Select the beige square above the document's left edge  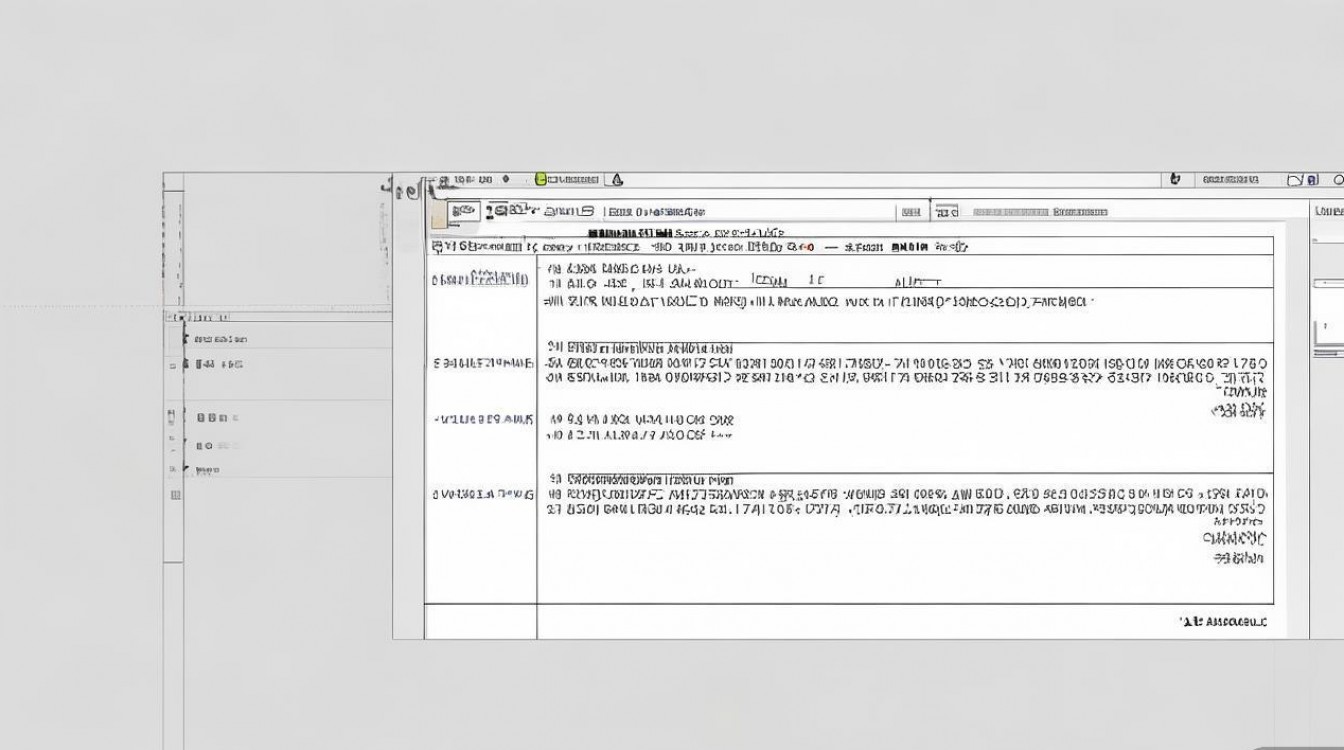point(437,214)
